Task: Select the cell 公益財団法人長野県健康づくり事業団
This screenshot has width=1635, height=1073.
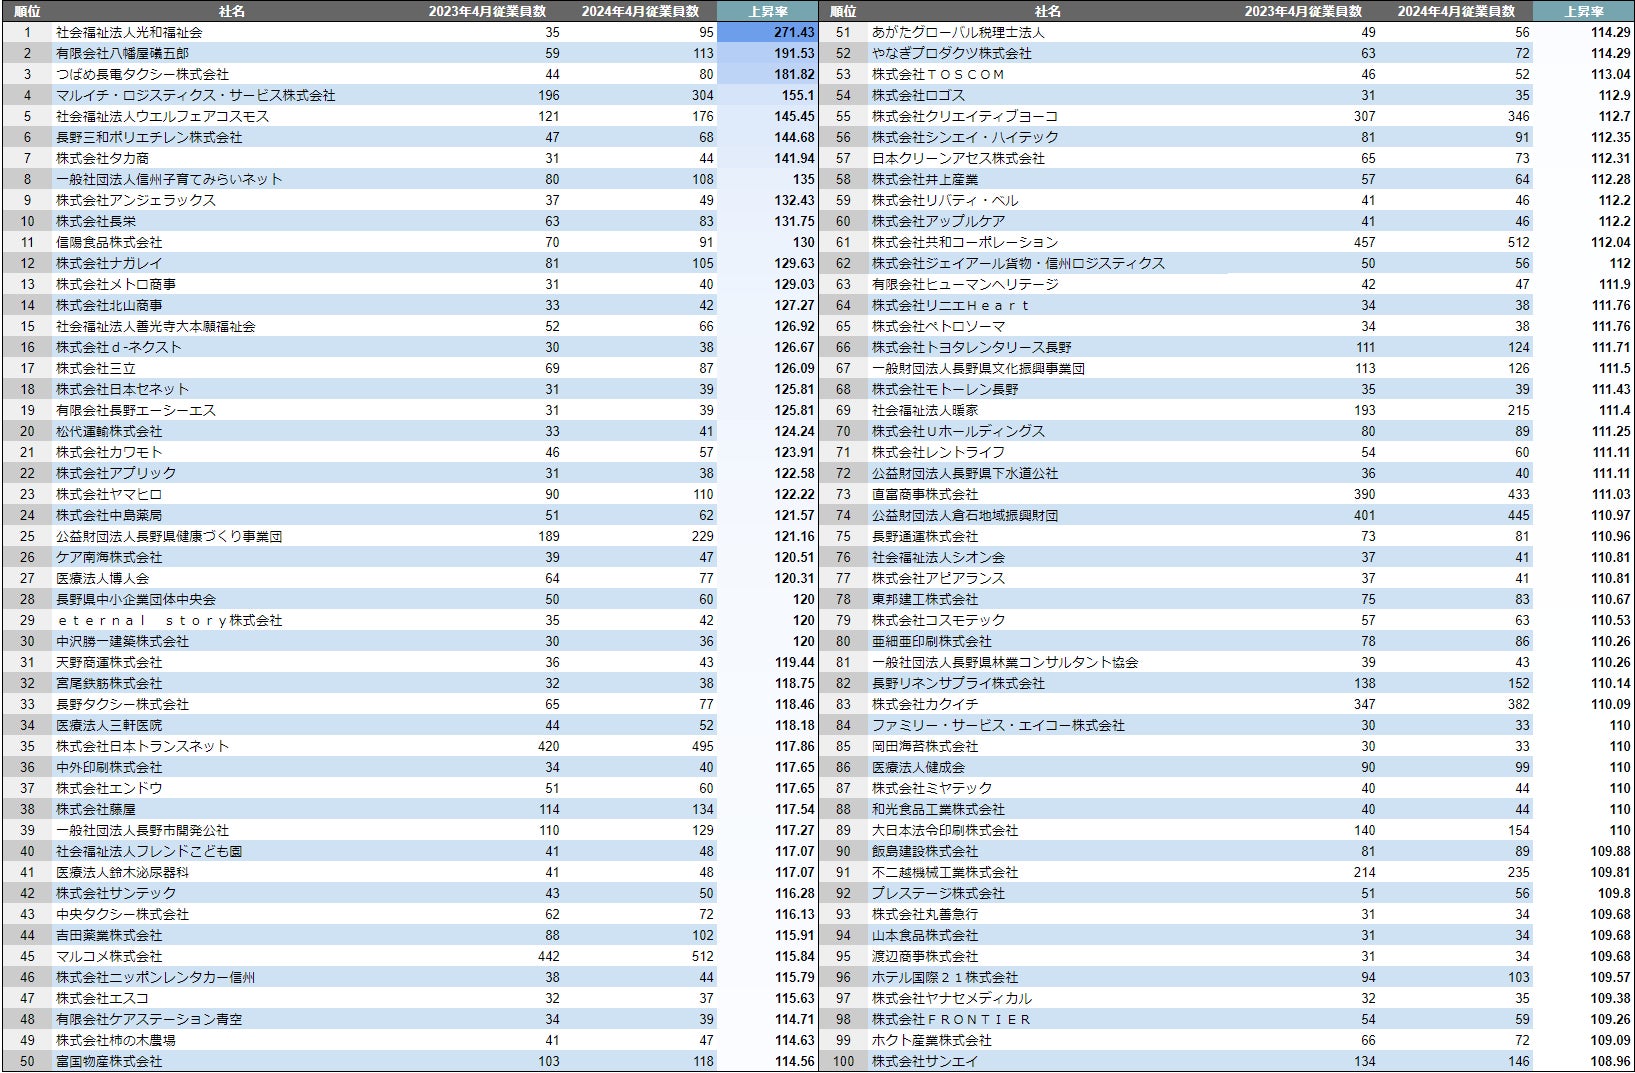Action: (x=169, y=536)
